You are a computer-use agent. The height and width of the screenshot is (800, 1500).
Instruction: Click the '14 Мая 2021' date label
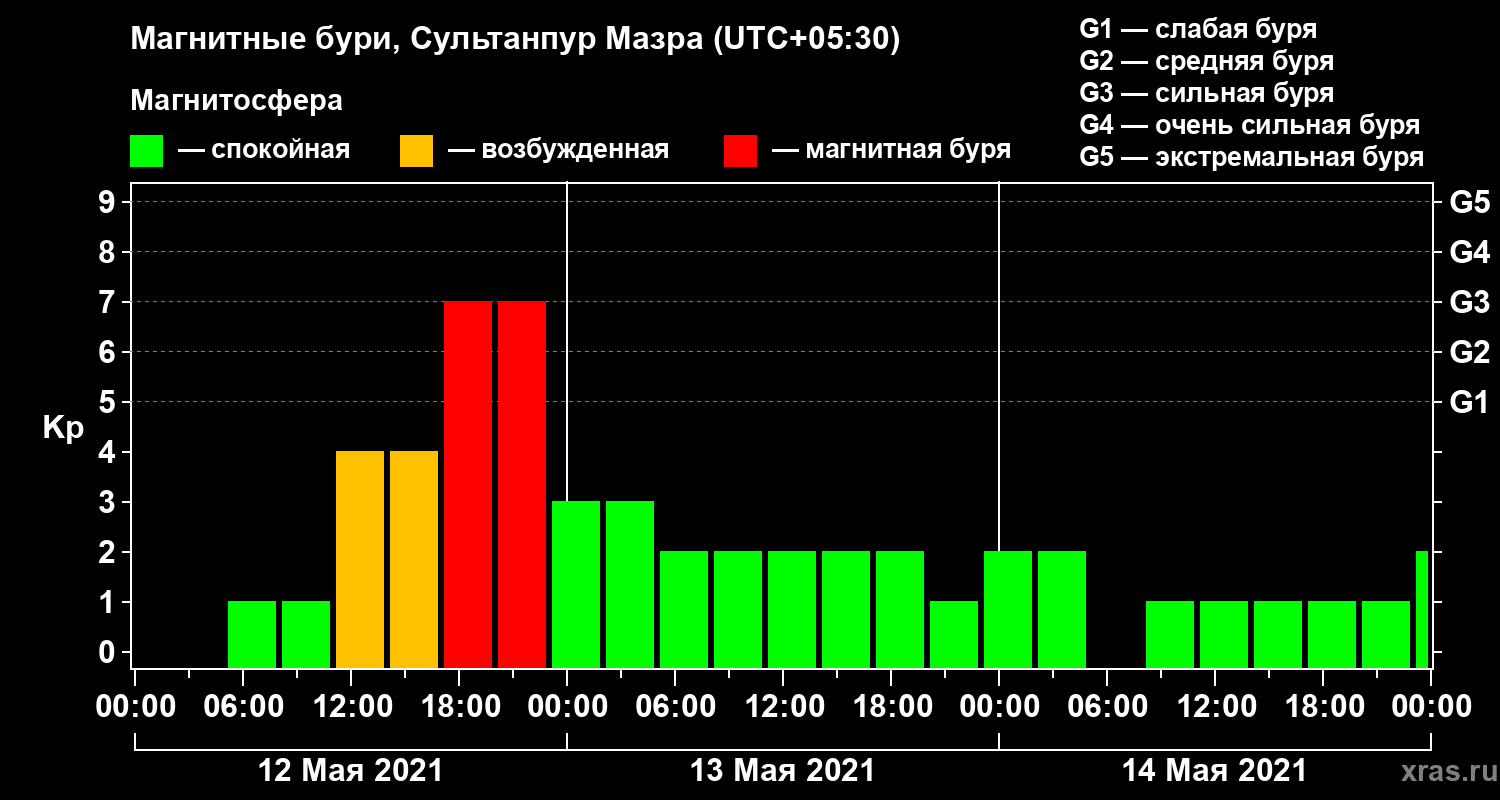[x=1214, y=771]
